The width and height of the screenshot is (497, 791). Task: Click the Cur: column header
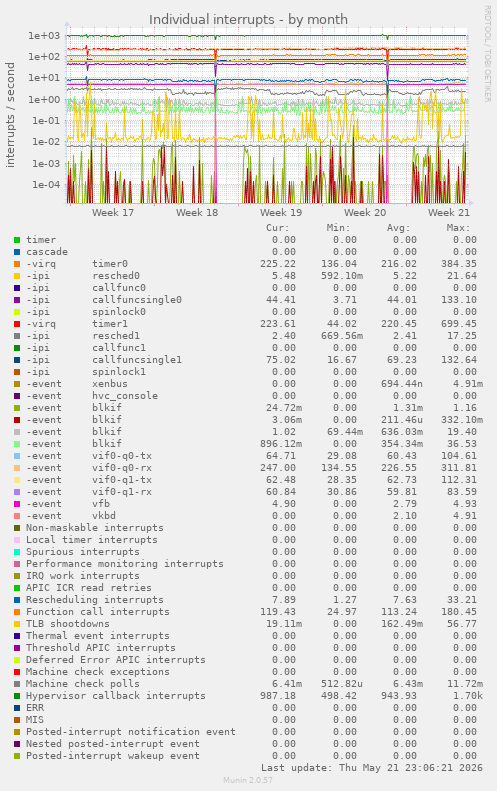point(278,228)
